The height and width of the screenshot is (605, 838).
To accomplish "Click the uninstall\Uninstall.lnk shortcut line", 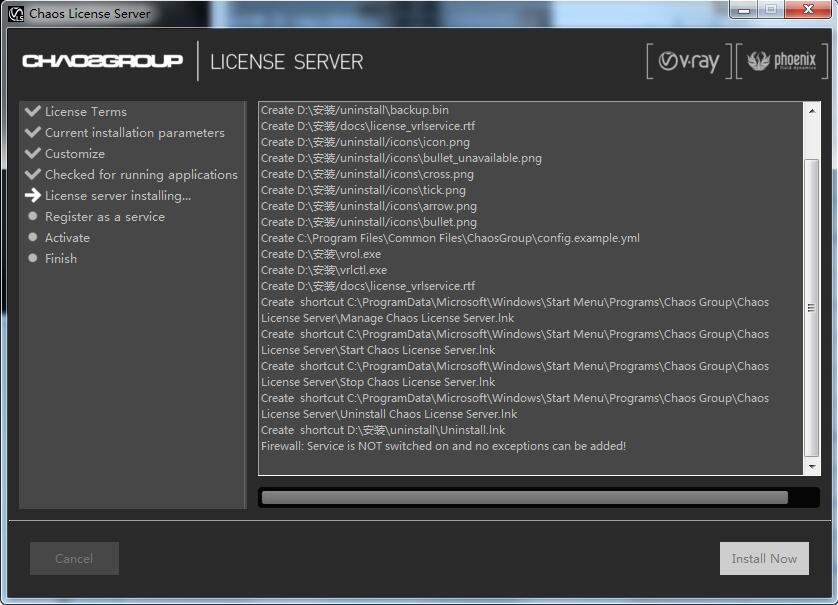I will [x=383, y=430].
